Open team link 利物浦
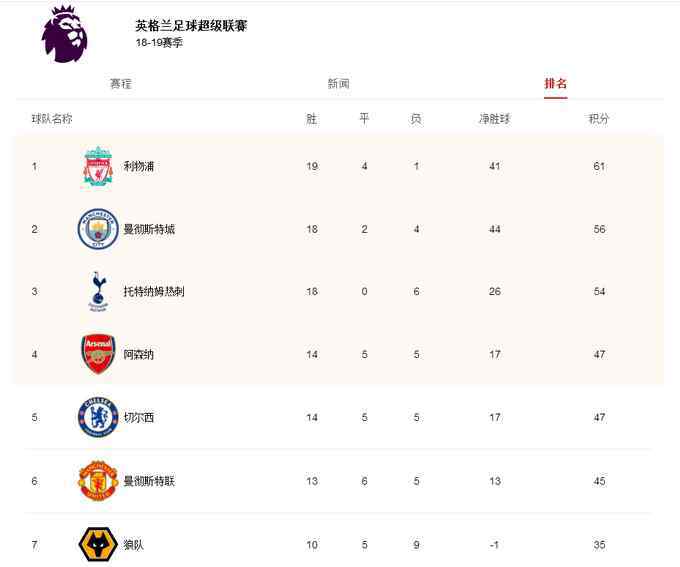680x567 pixels. click(139, 166)
